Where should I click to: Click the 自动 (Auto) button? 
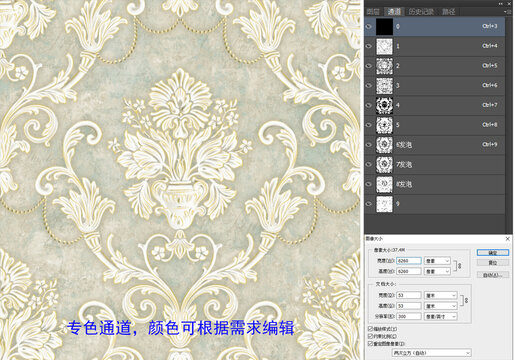coord(493,275)
